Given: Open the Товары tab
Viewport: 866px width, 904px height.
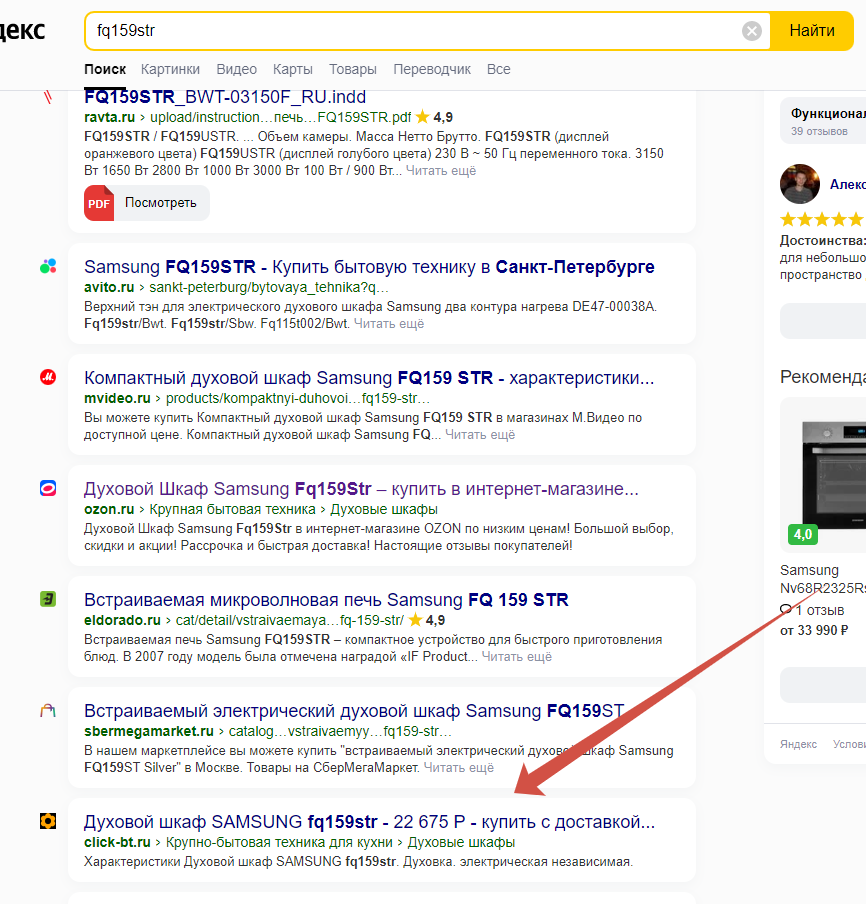Looking at the screenshot, I should click(x=353, y=69).
